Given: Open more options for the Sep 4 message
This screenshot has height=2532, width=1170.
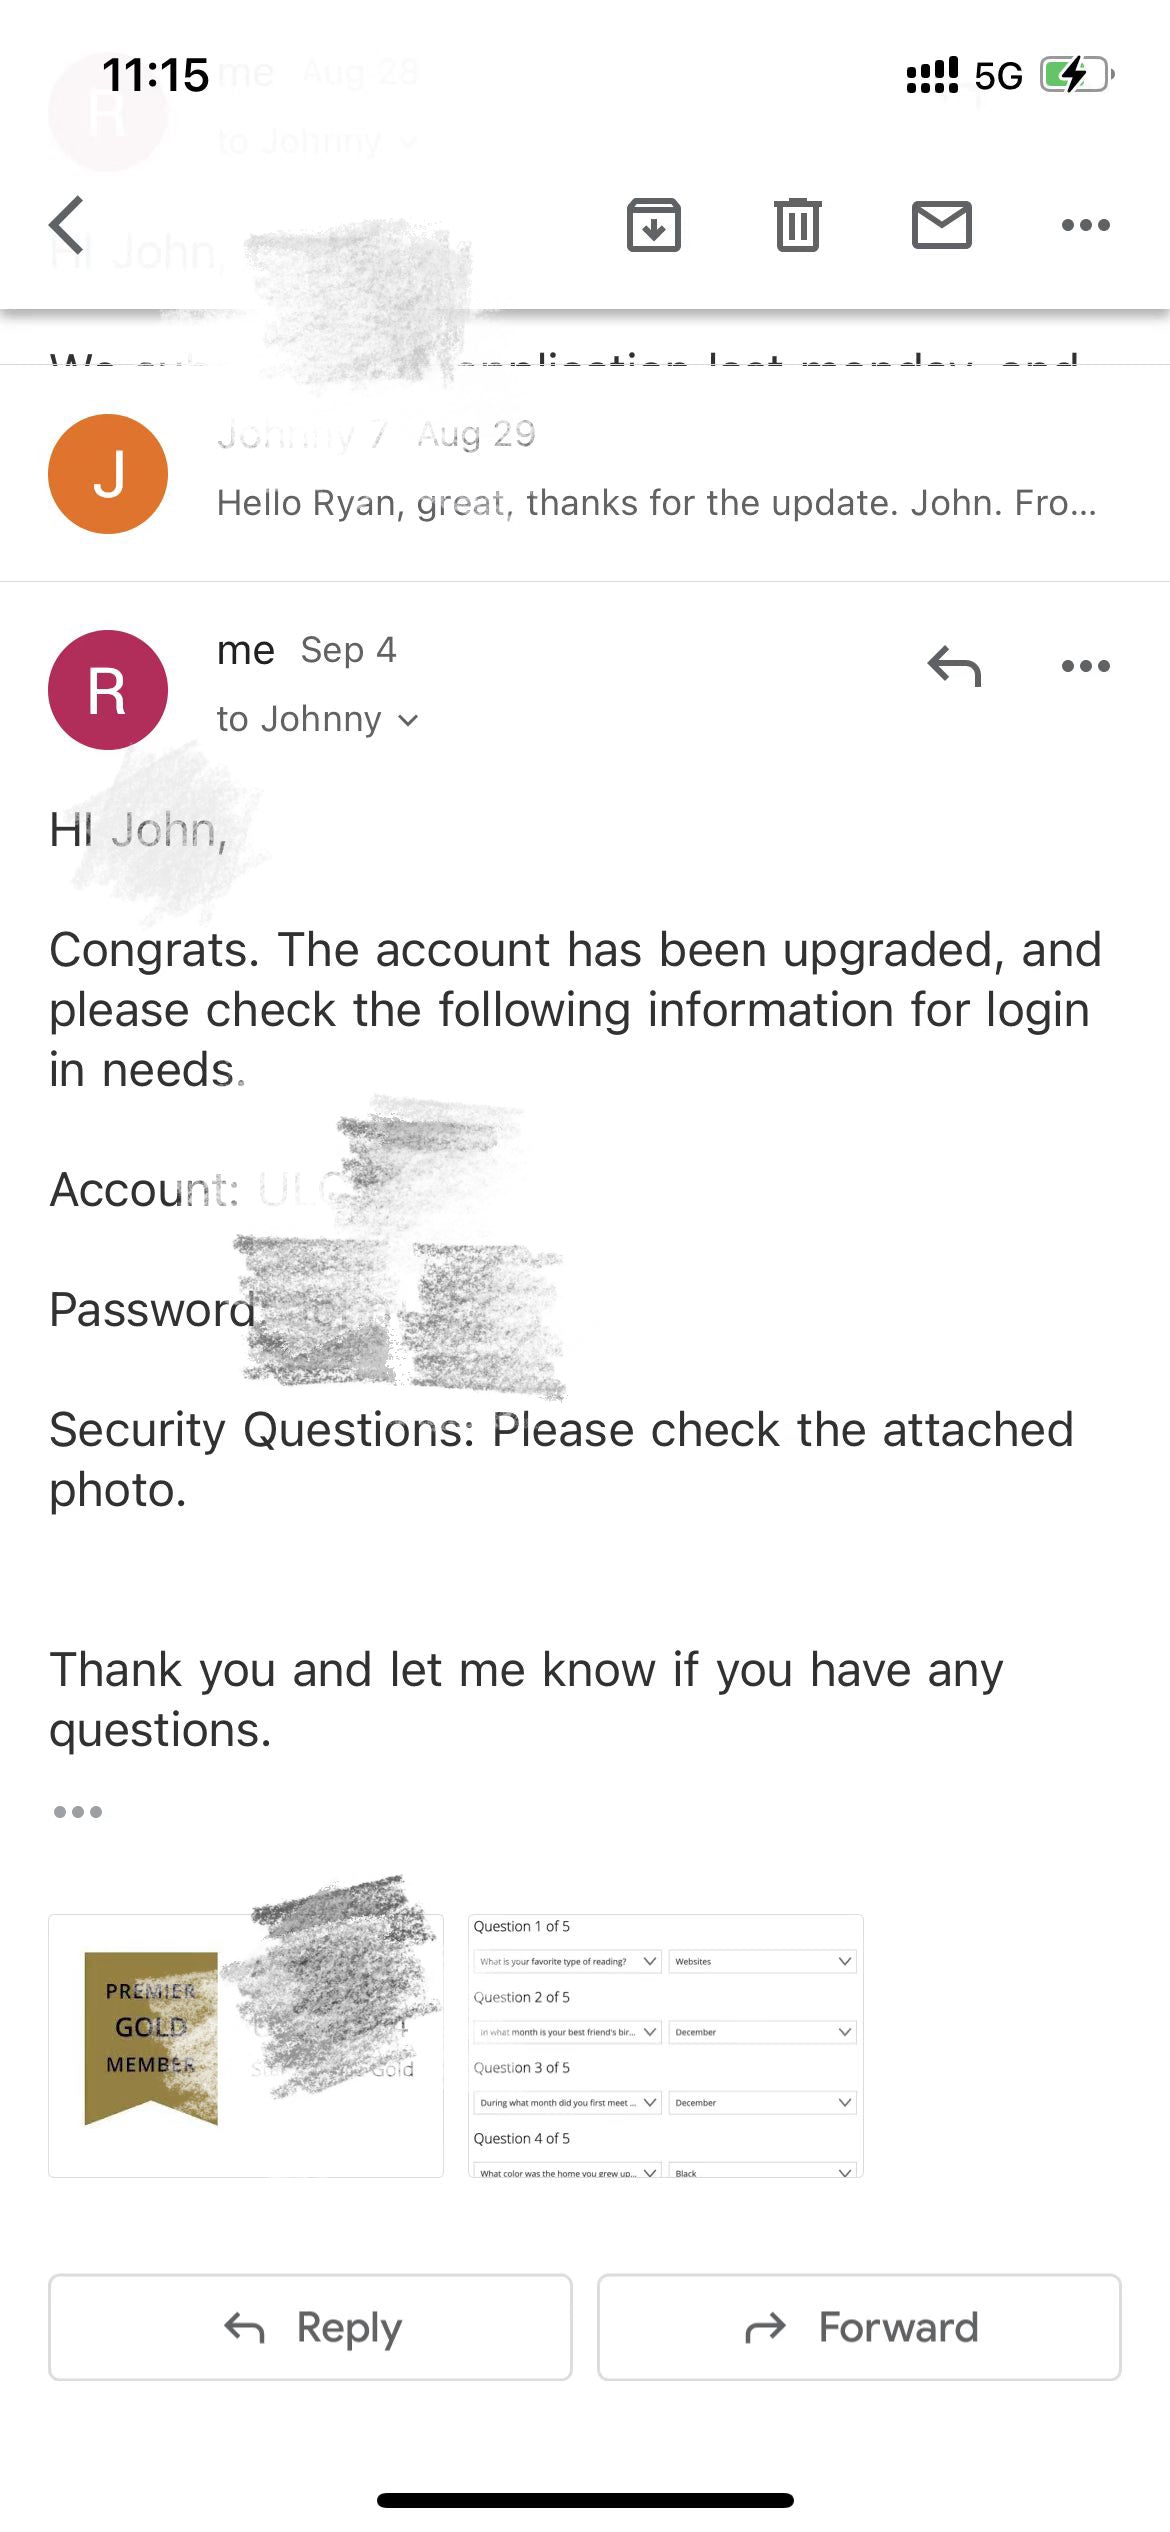Looking at the screenshot, I should (x=1085, y=666).
